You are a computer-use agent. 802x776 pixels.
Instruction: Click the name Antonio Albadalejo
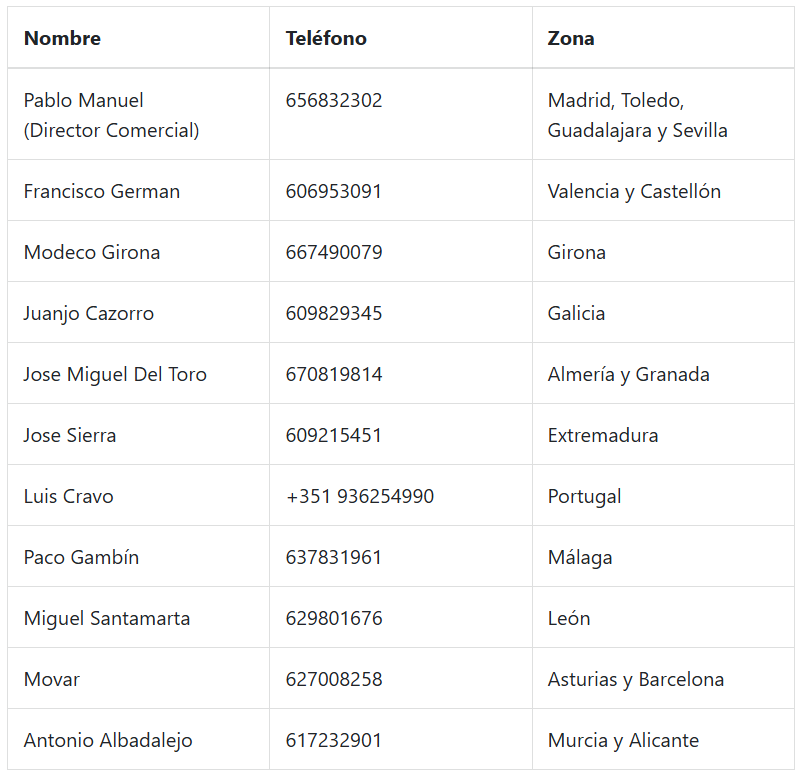[x=108, y=741]
